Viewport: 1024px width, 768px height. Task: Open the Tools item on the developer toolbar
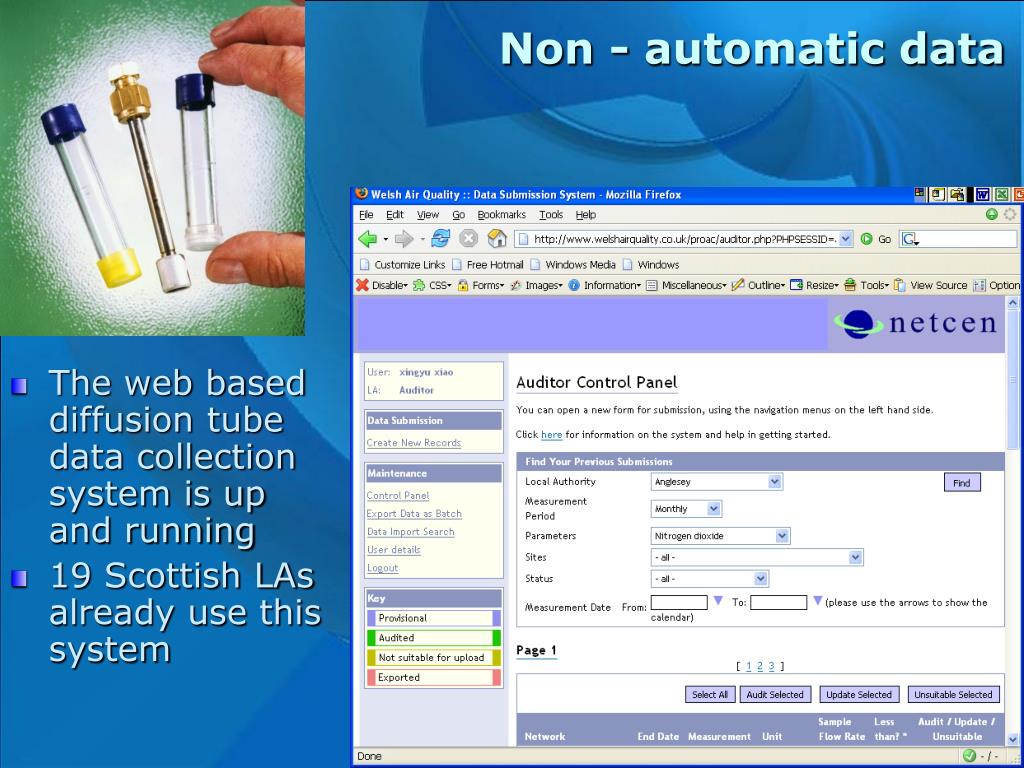pos(866,285)
